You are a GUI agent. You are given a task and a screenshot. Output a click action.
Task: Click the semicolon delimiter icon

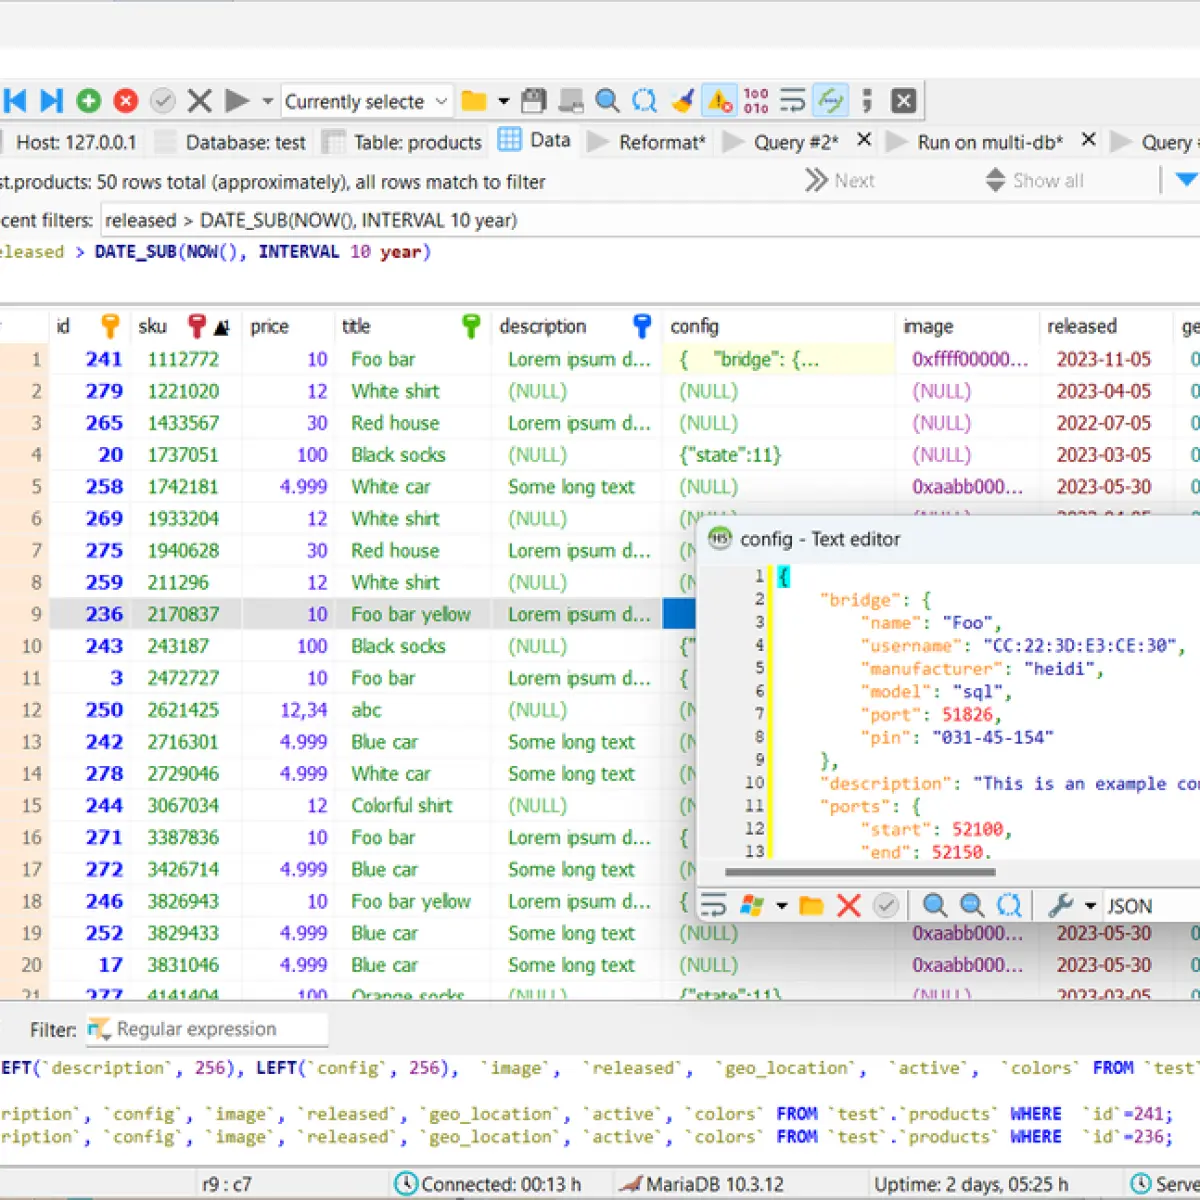coord(867,101)
